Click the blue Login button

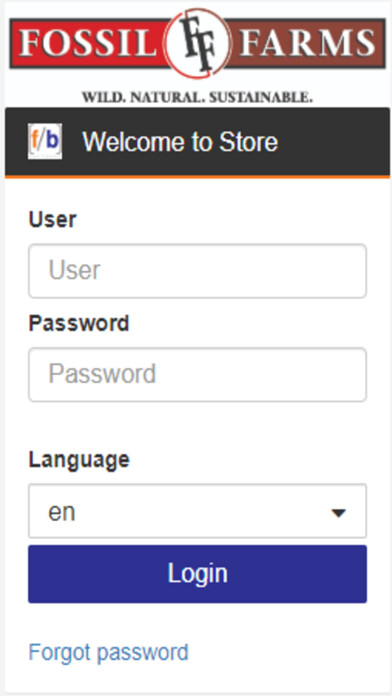(x=198, y=574)
